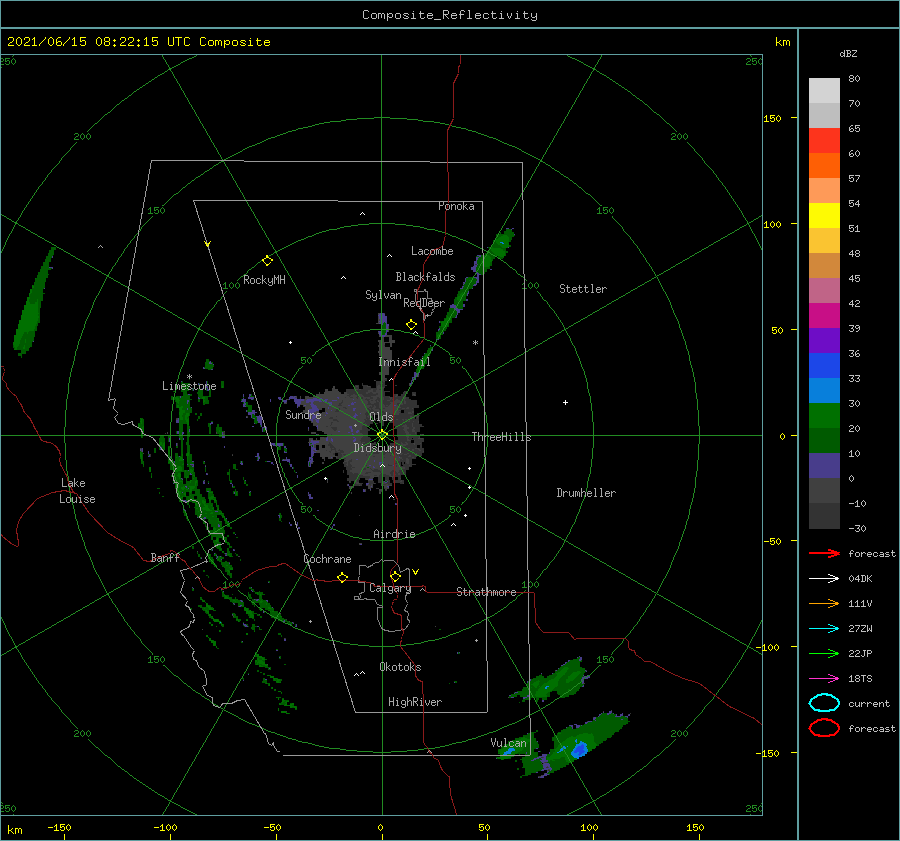
Task: Click the Composite_Reflectivity title
Action: (450, 15)
